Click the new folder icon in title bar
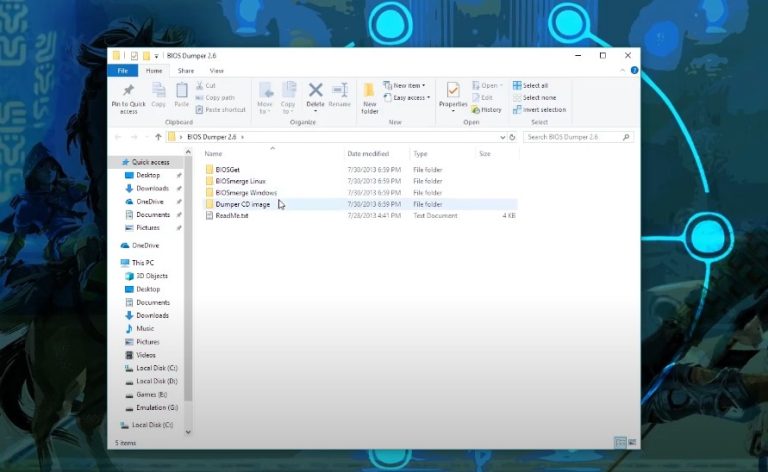 point(146,56)
